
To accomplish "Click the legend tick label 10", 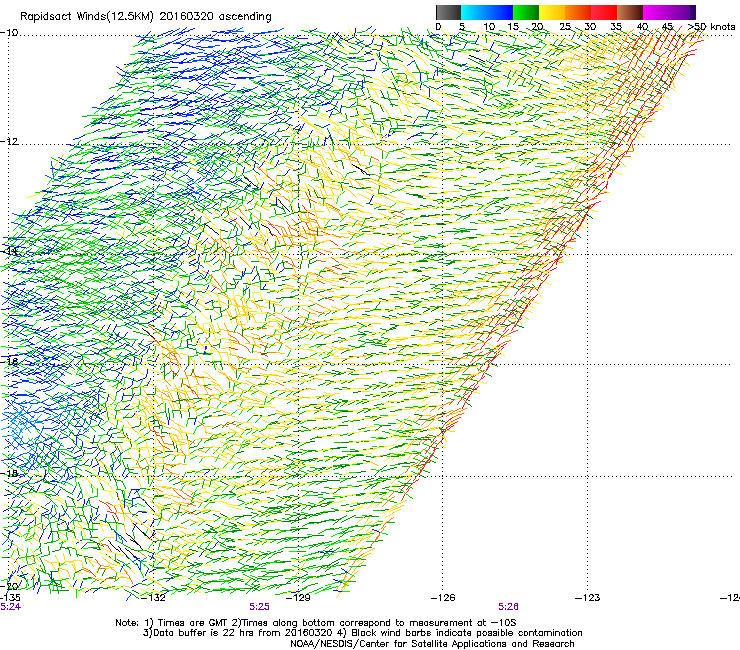I will 489,27.
